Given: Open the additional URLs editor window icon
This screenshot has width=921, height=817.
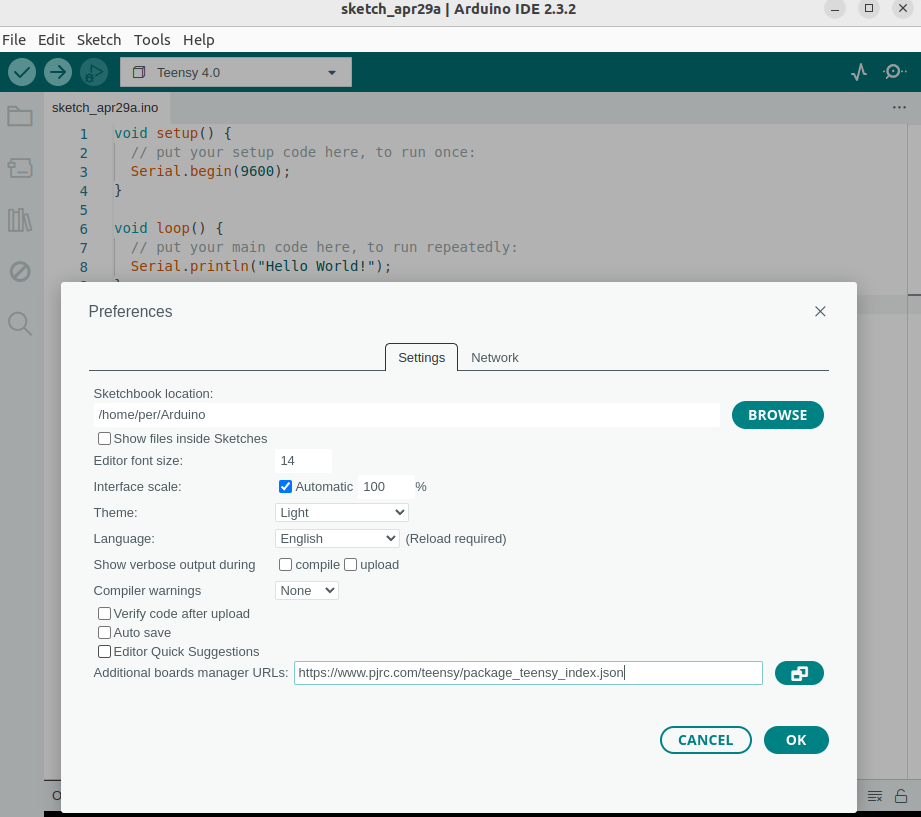Looking at the screenshot, I should [799, 673].
